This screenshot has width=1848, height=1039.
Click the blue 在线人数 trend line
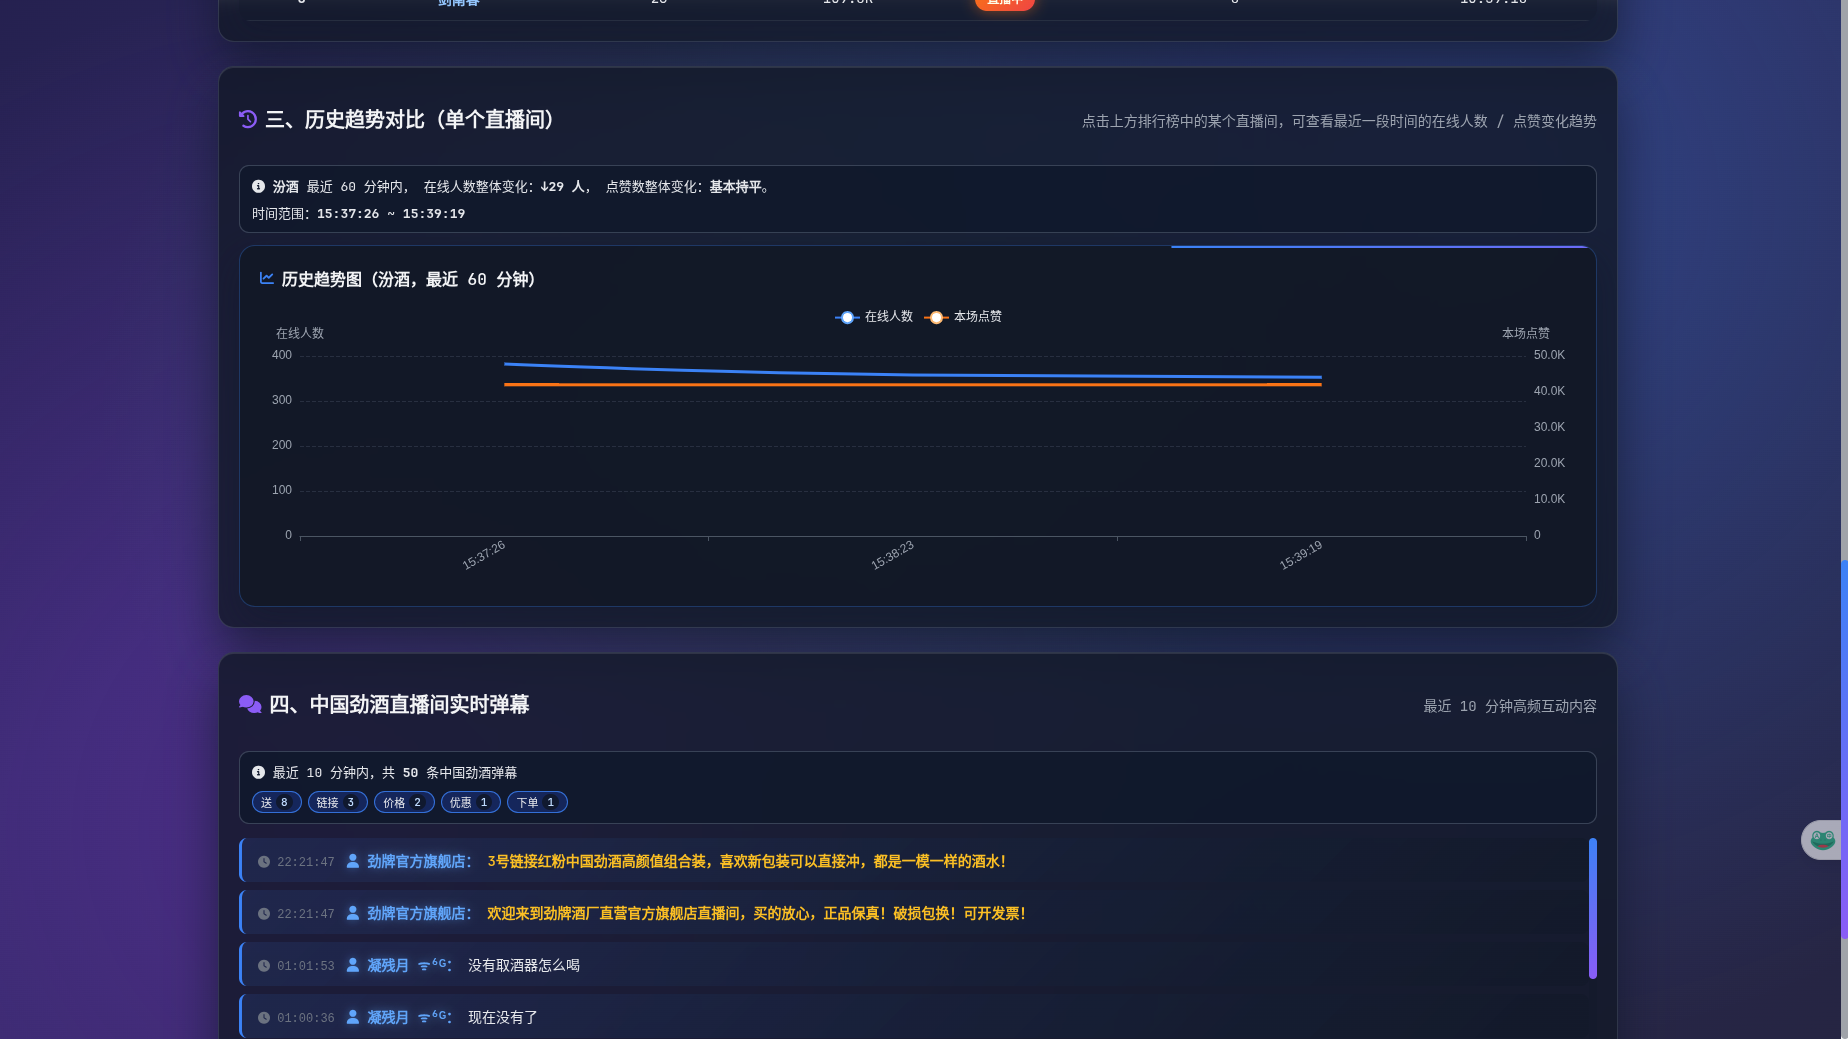click(912, 373)
